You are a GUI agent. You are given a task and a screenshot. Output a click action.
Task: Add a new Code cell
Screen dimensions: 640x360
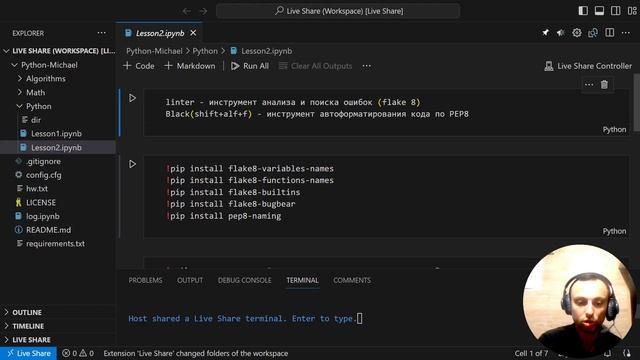[139, 66]
